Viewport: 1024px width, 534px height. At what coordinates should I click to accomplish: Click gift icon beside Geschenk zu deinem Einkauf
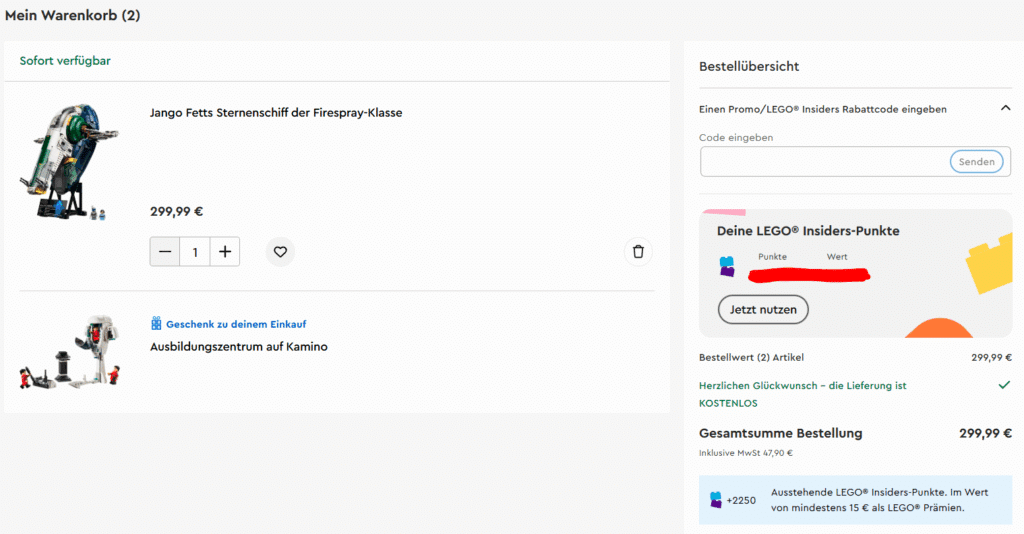tap(156, 323)
